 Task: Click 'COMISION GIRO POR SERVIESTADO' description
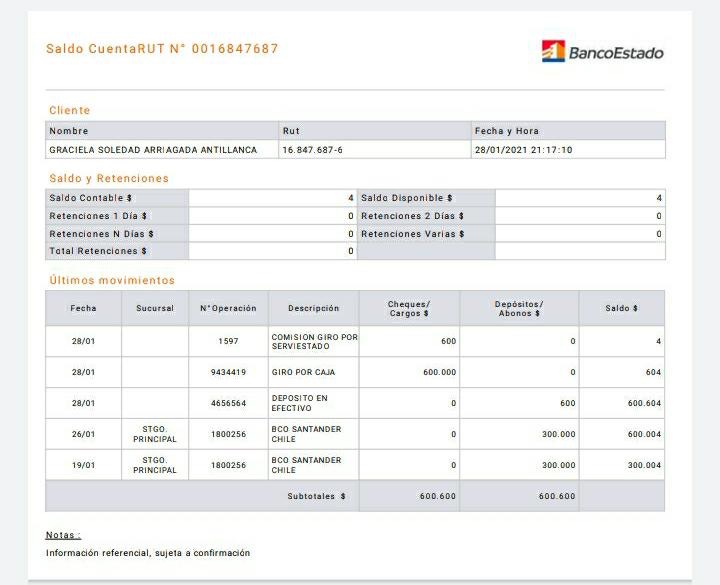coord(315,342)
